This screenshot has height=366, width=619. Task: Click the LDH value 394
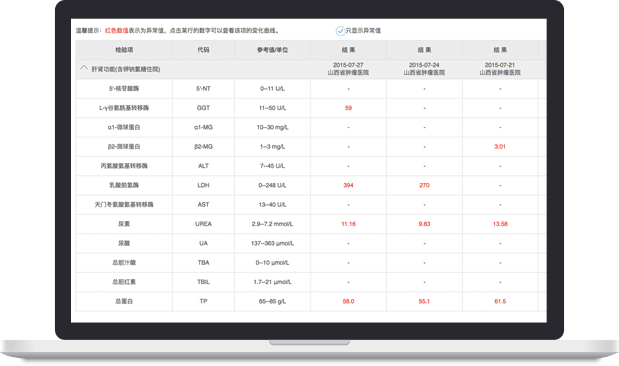(348, 185)
